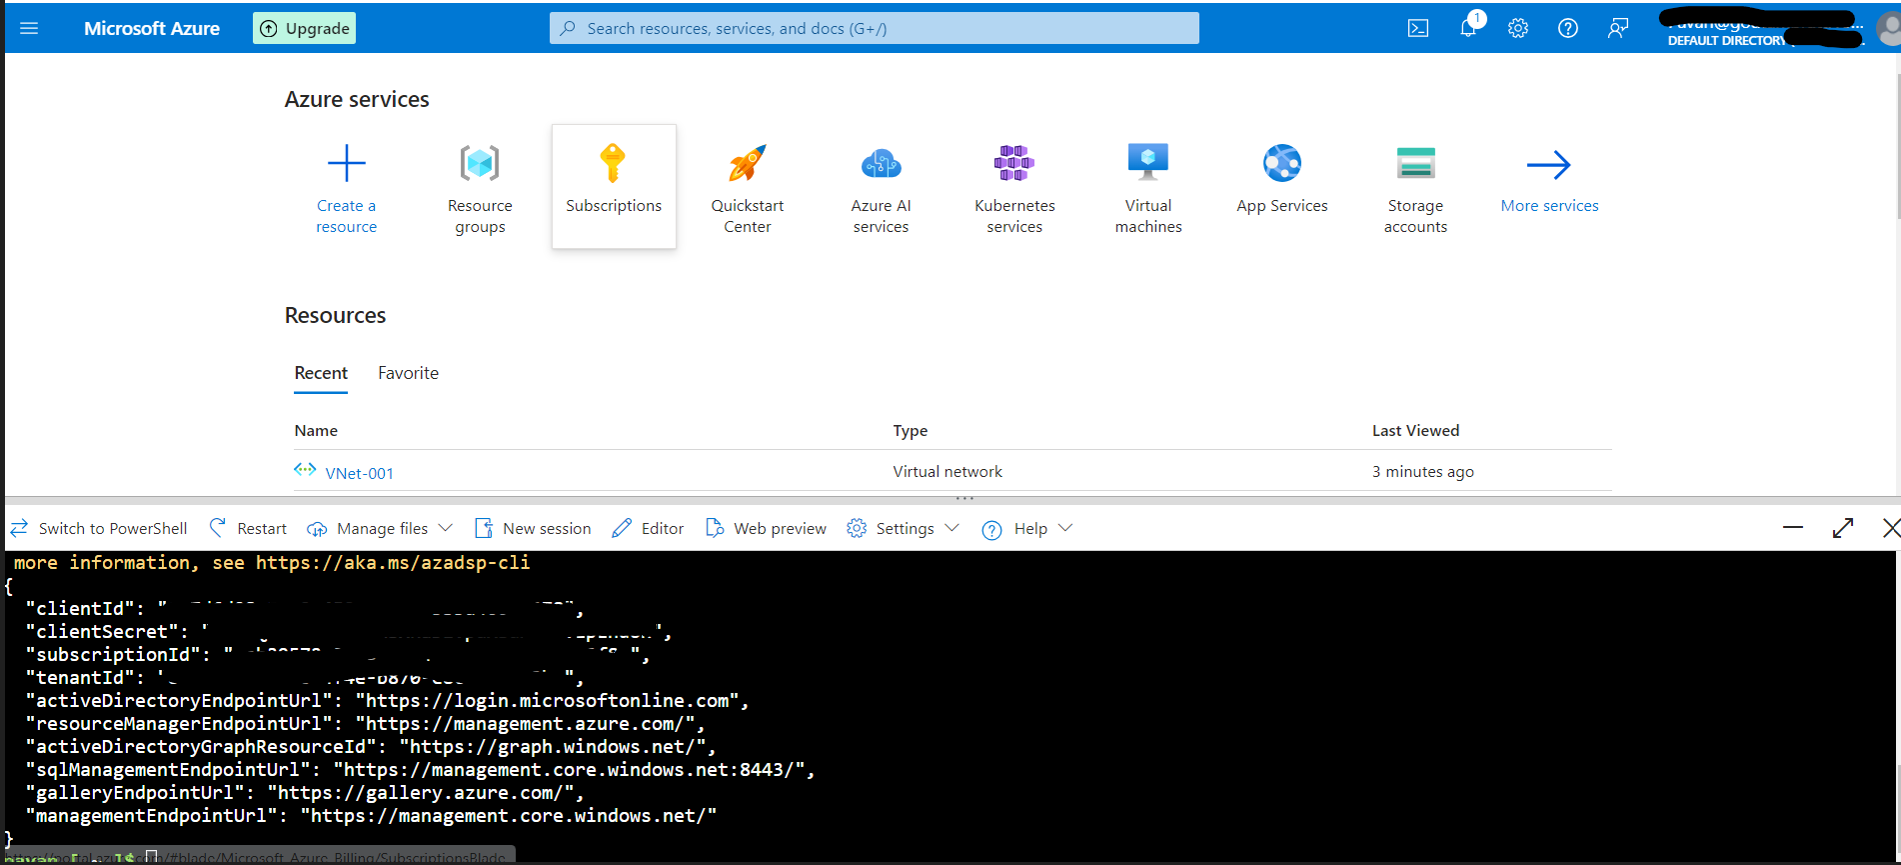The width and height of the screenshot is (1901, 865).
Task: Open the feedback icon in header
Action: click(x=1617, y=28)
